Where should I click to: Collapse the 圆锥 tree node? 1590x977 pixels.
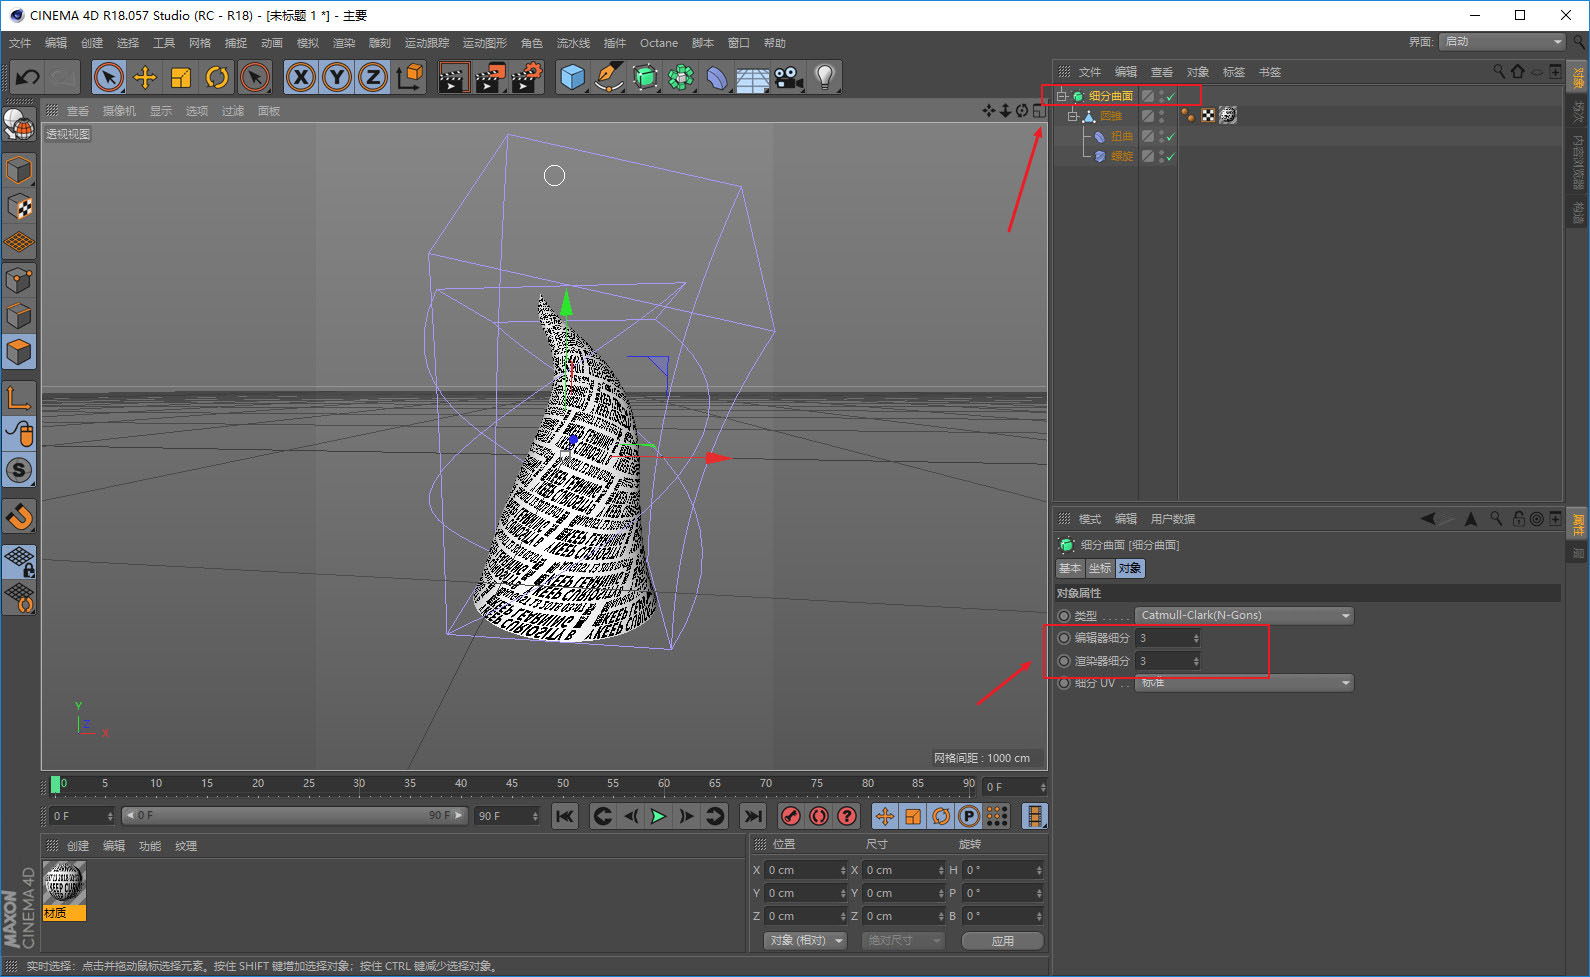point(1072,116)
